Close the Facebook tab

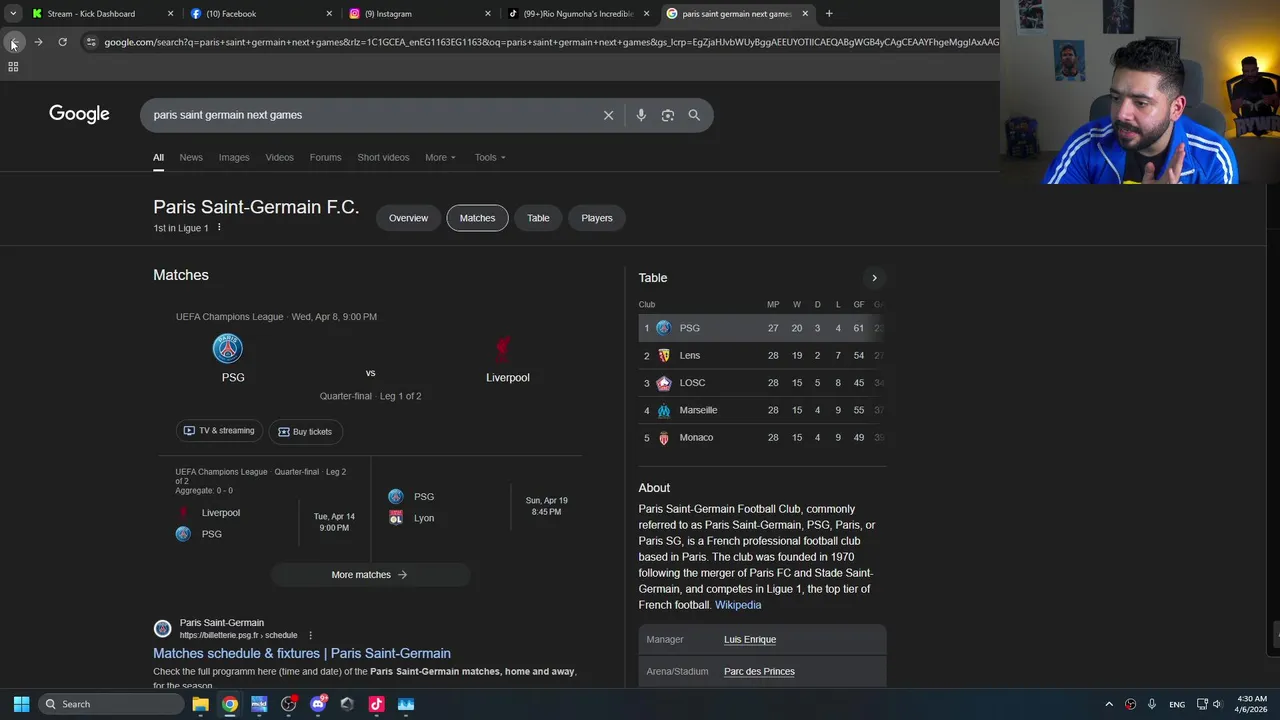coord(329,14)
